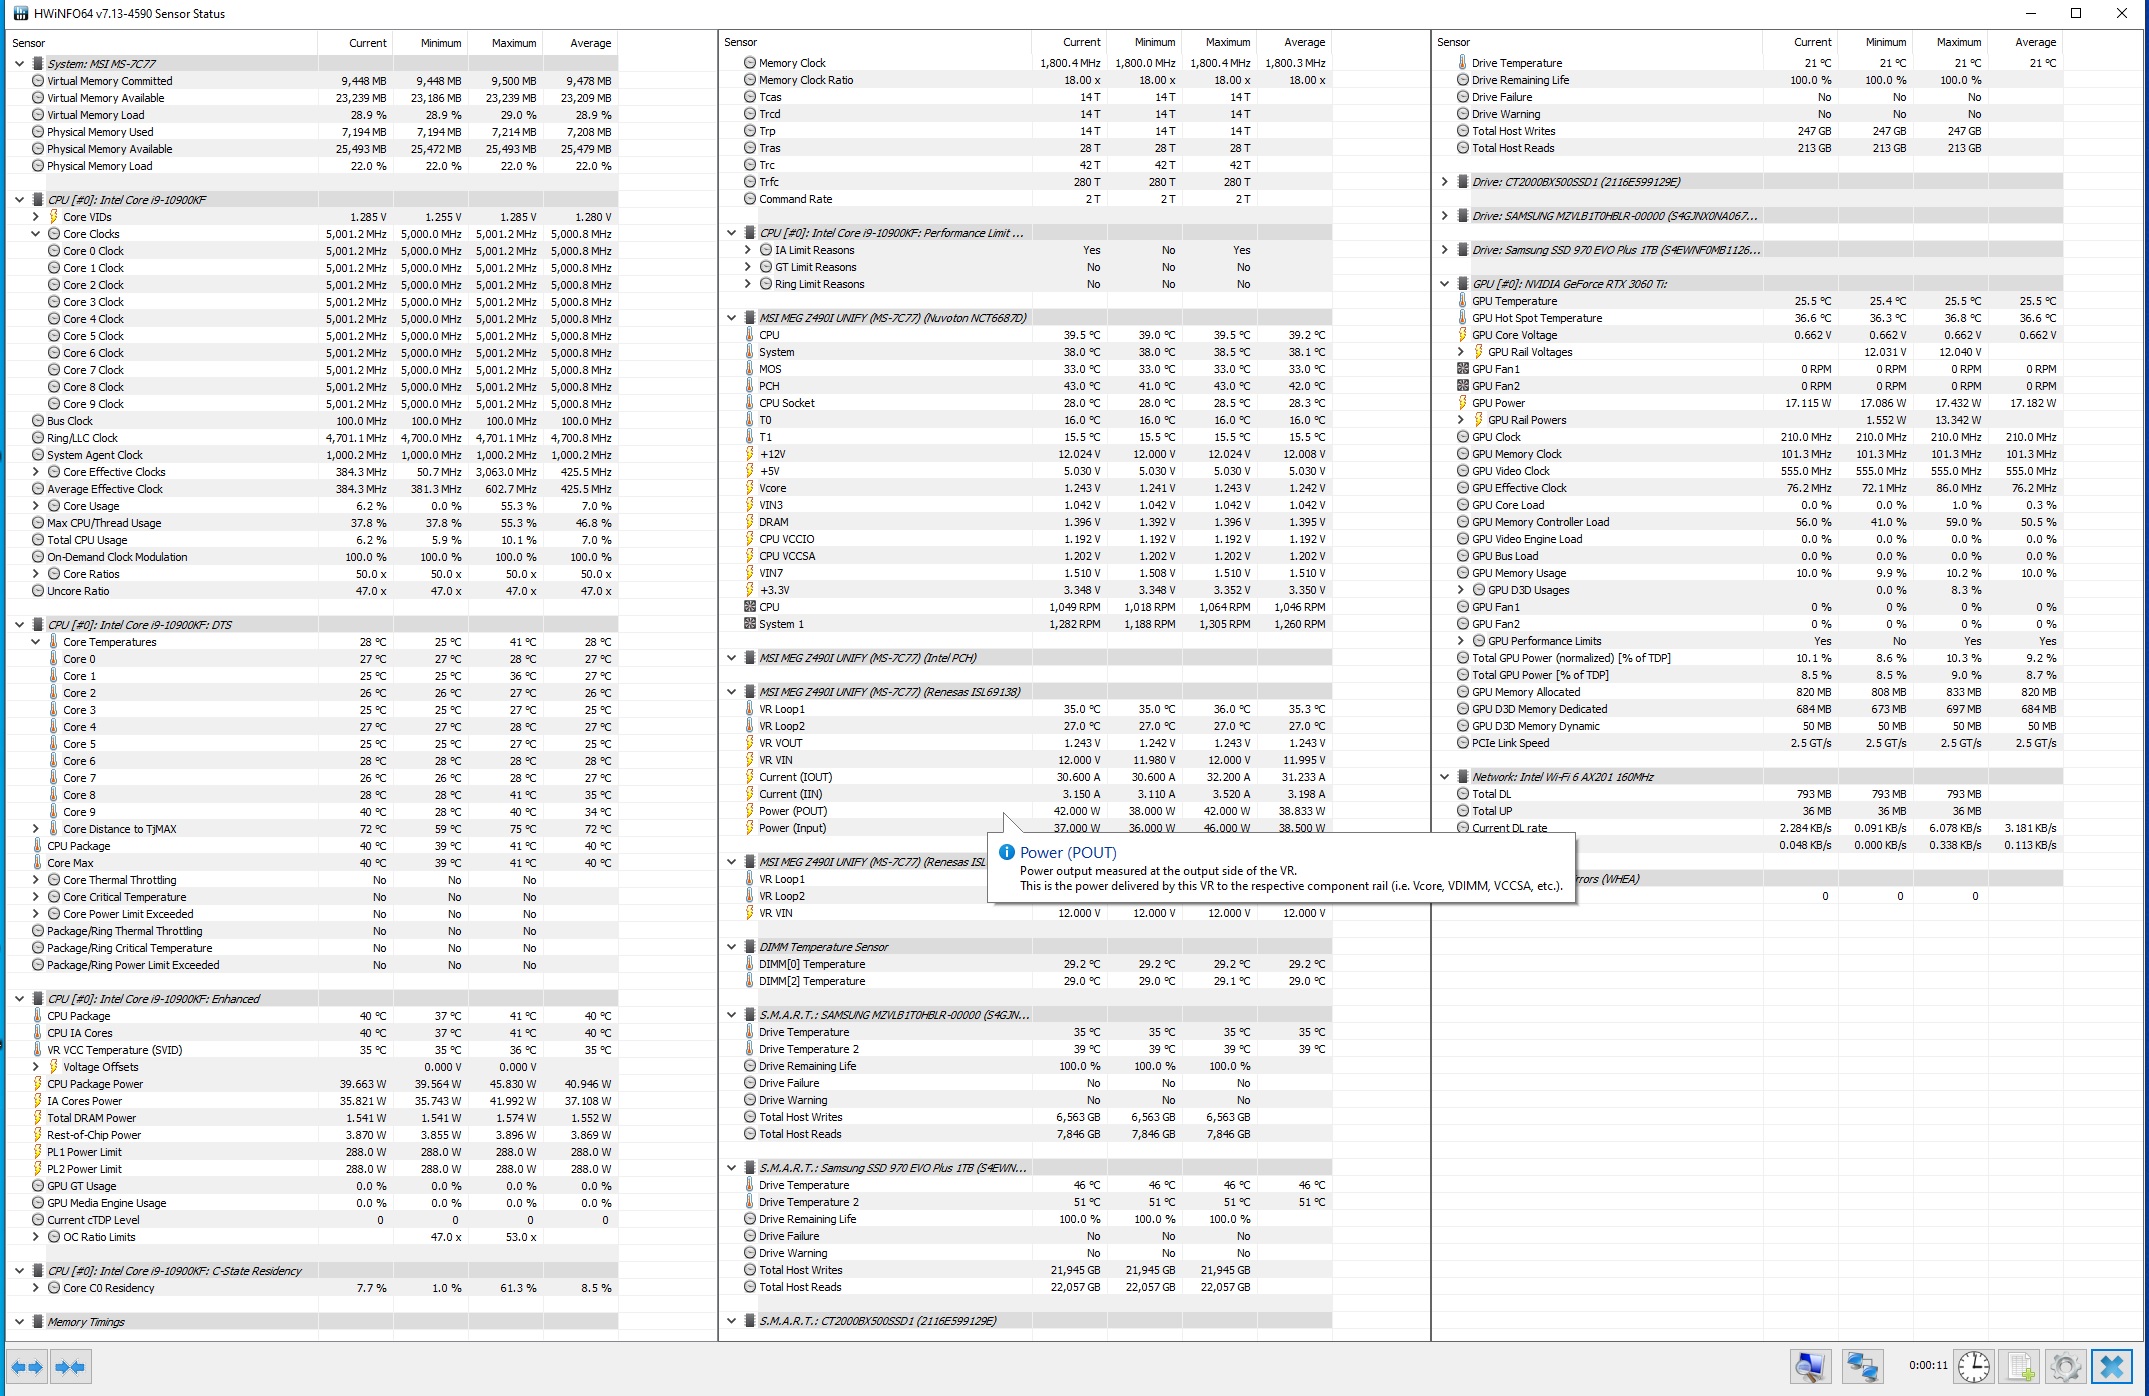Expand GPU Performance Limits

[x=1461, y=641]
